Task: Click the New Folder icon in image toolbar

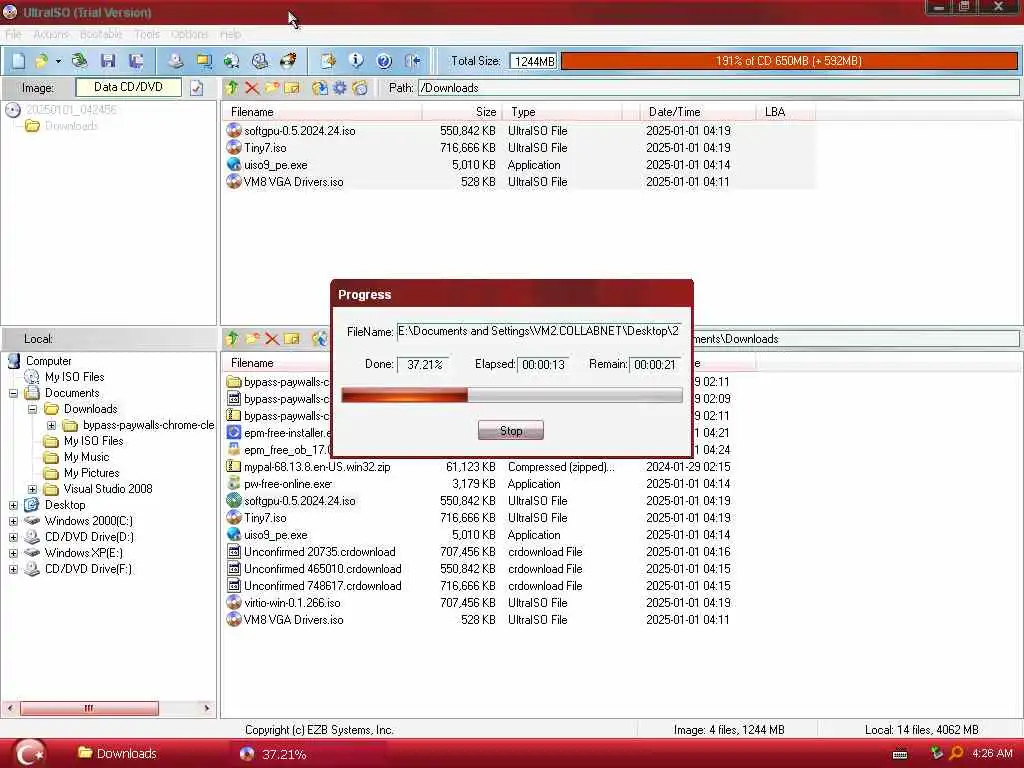Action: [272, 88]
